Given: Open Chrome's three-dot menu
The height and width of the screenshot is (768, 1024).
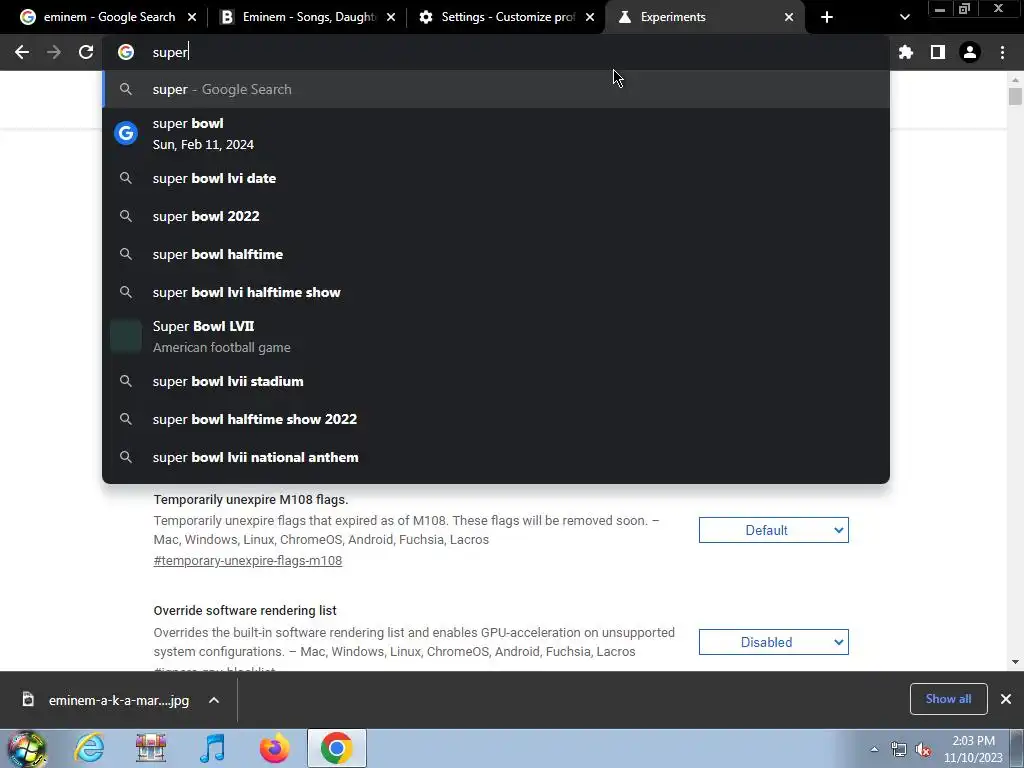Looking at the screenshot, I should pyautogui.click(x=1002, y=52).
